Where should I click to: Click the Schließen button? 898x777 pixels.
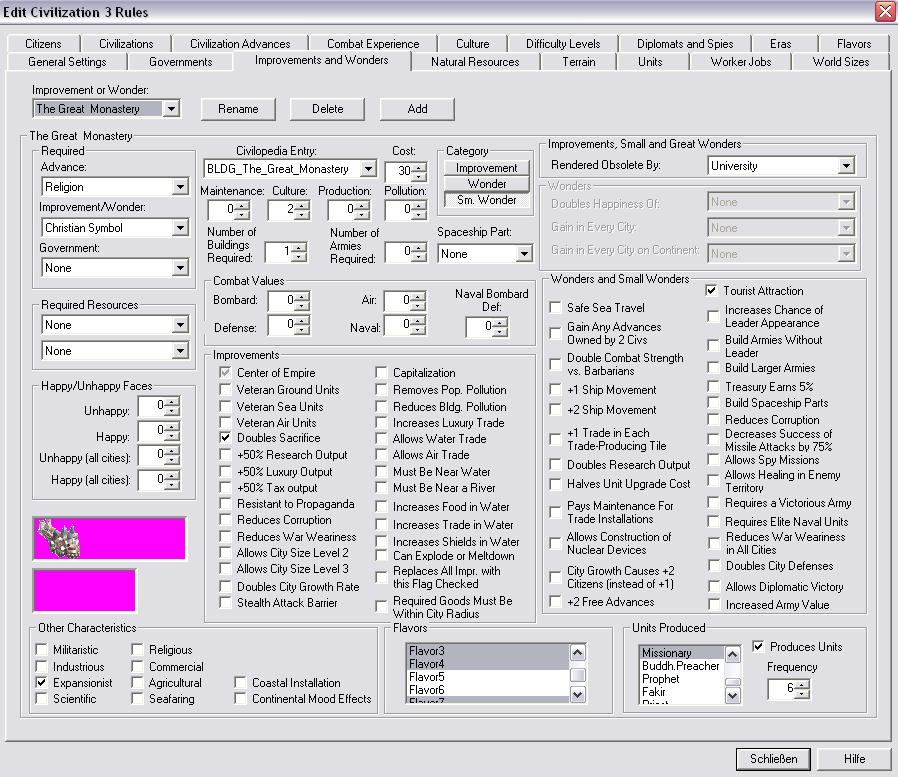point(773,758)
